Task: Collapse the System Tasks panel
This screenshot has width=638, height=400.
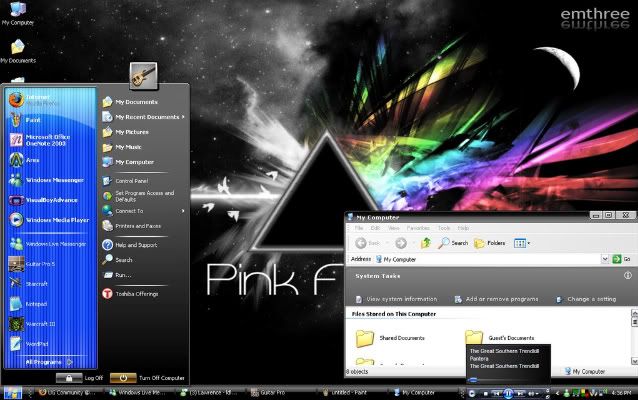Action: click(628, 275)
